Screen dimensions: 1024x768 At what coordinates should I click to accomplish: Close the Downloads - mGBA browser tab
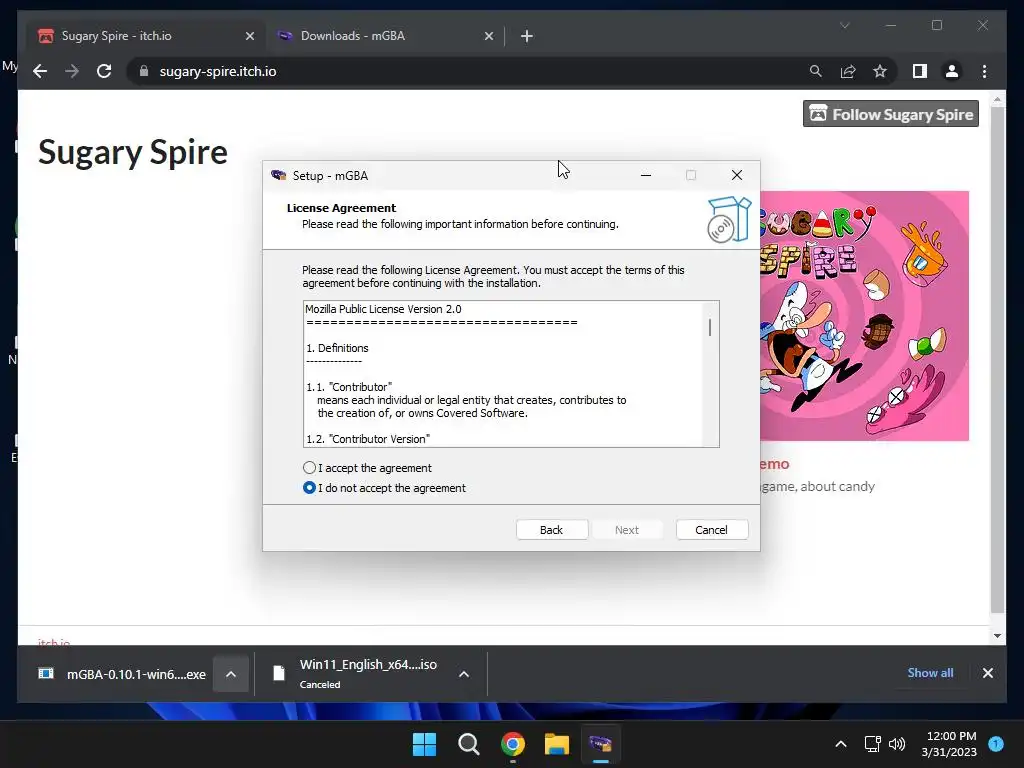pos(488,37)
